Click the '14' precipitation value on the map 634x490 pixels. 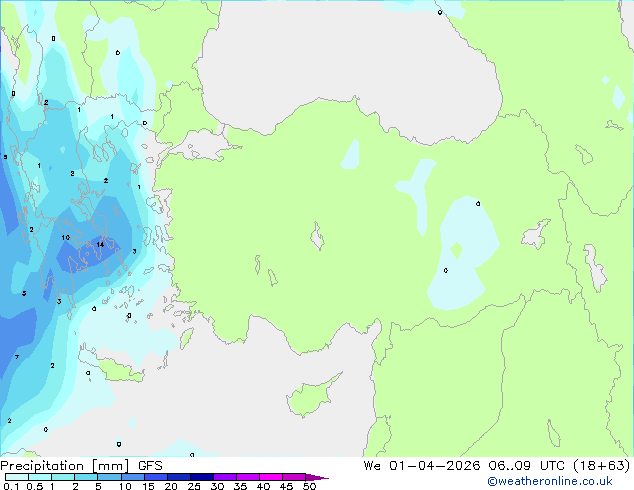[x=100, y=244]
